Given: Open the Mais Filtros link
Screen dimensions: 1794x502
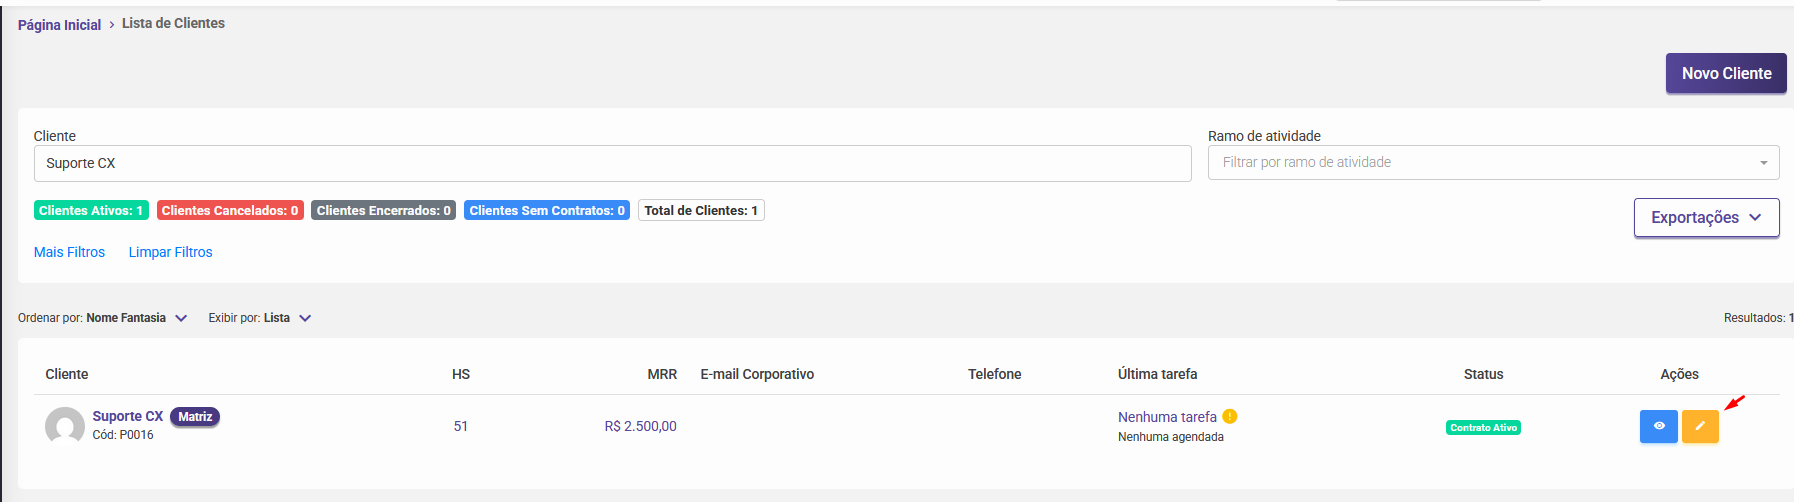Looking at the screenshot, I should pyautogui.click(x=69, y=252).
